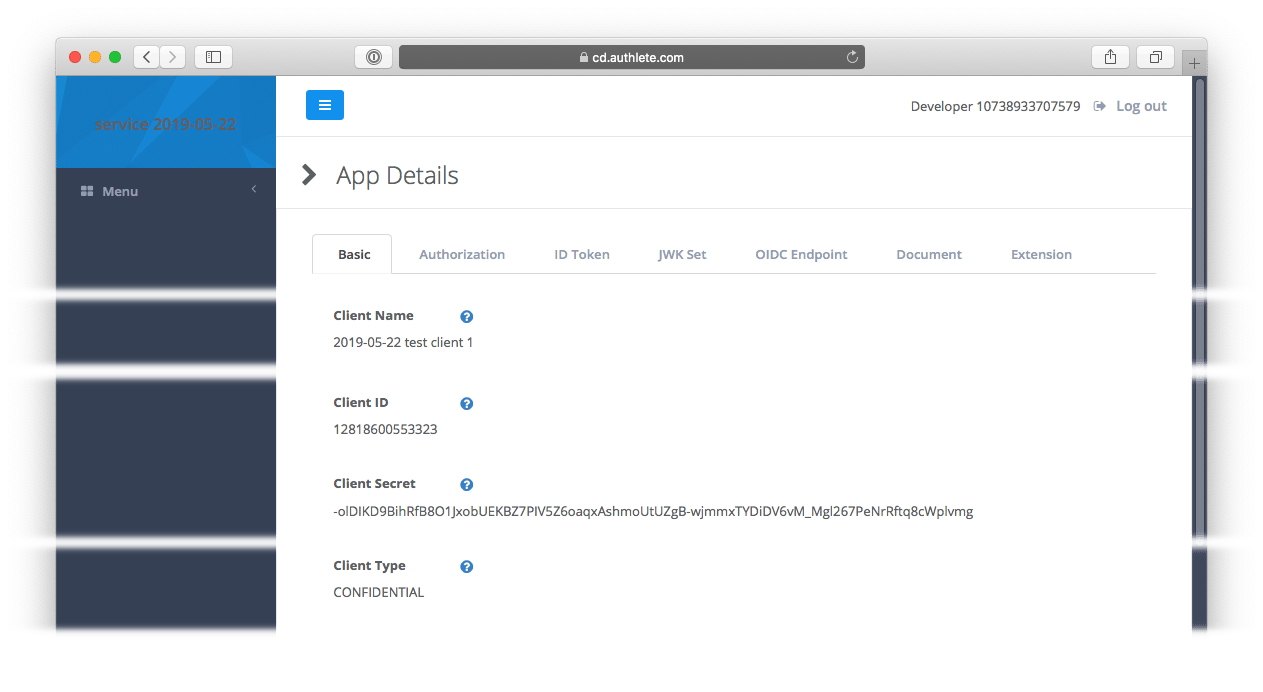Screen dimensions: 1263x692
Task: Click the CONFIDENTIAL client type value
Action: 378,592
